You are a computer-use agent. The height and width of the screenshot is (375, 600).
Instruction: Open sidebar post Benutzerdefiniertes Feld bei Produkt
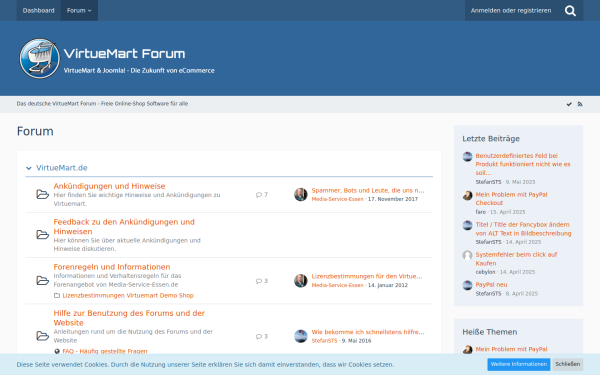(523, 164)
